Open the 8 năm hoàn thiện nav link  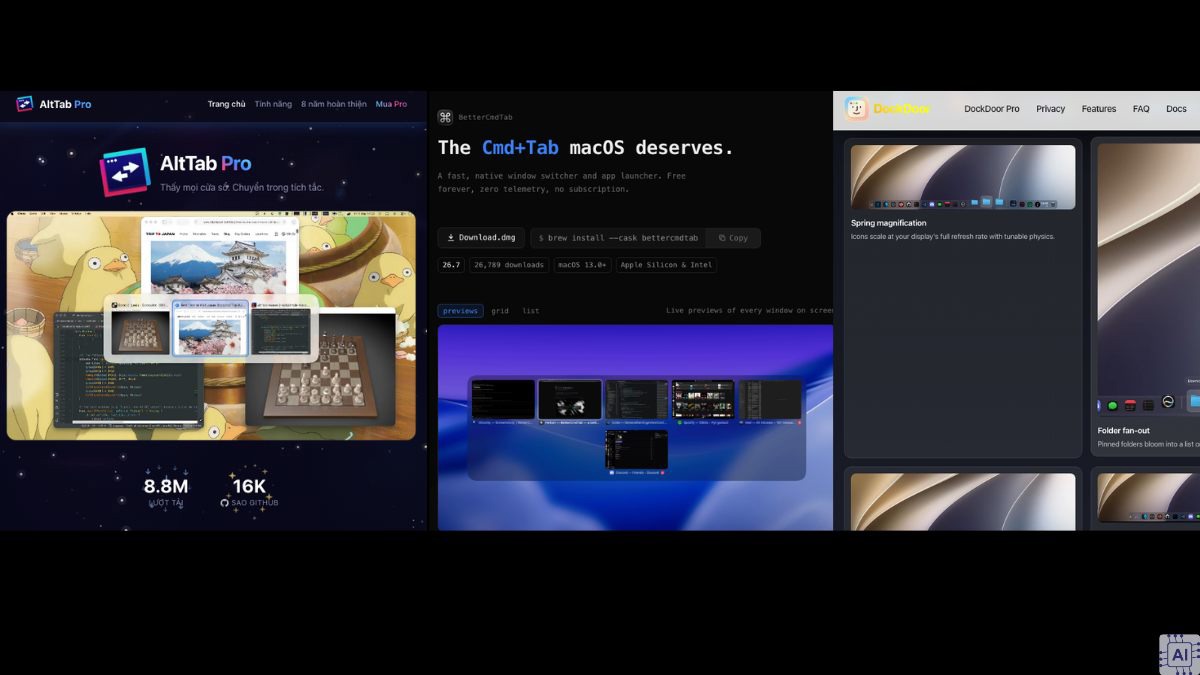(x=334, y=104)
